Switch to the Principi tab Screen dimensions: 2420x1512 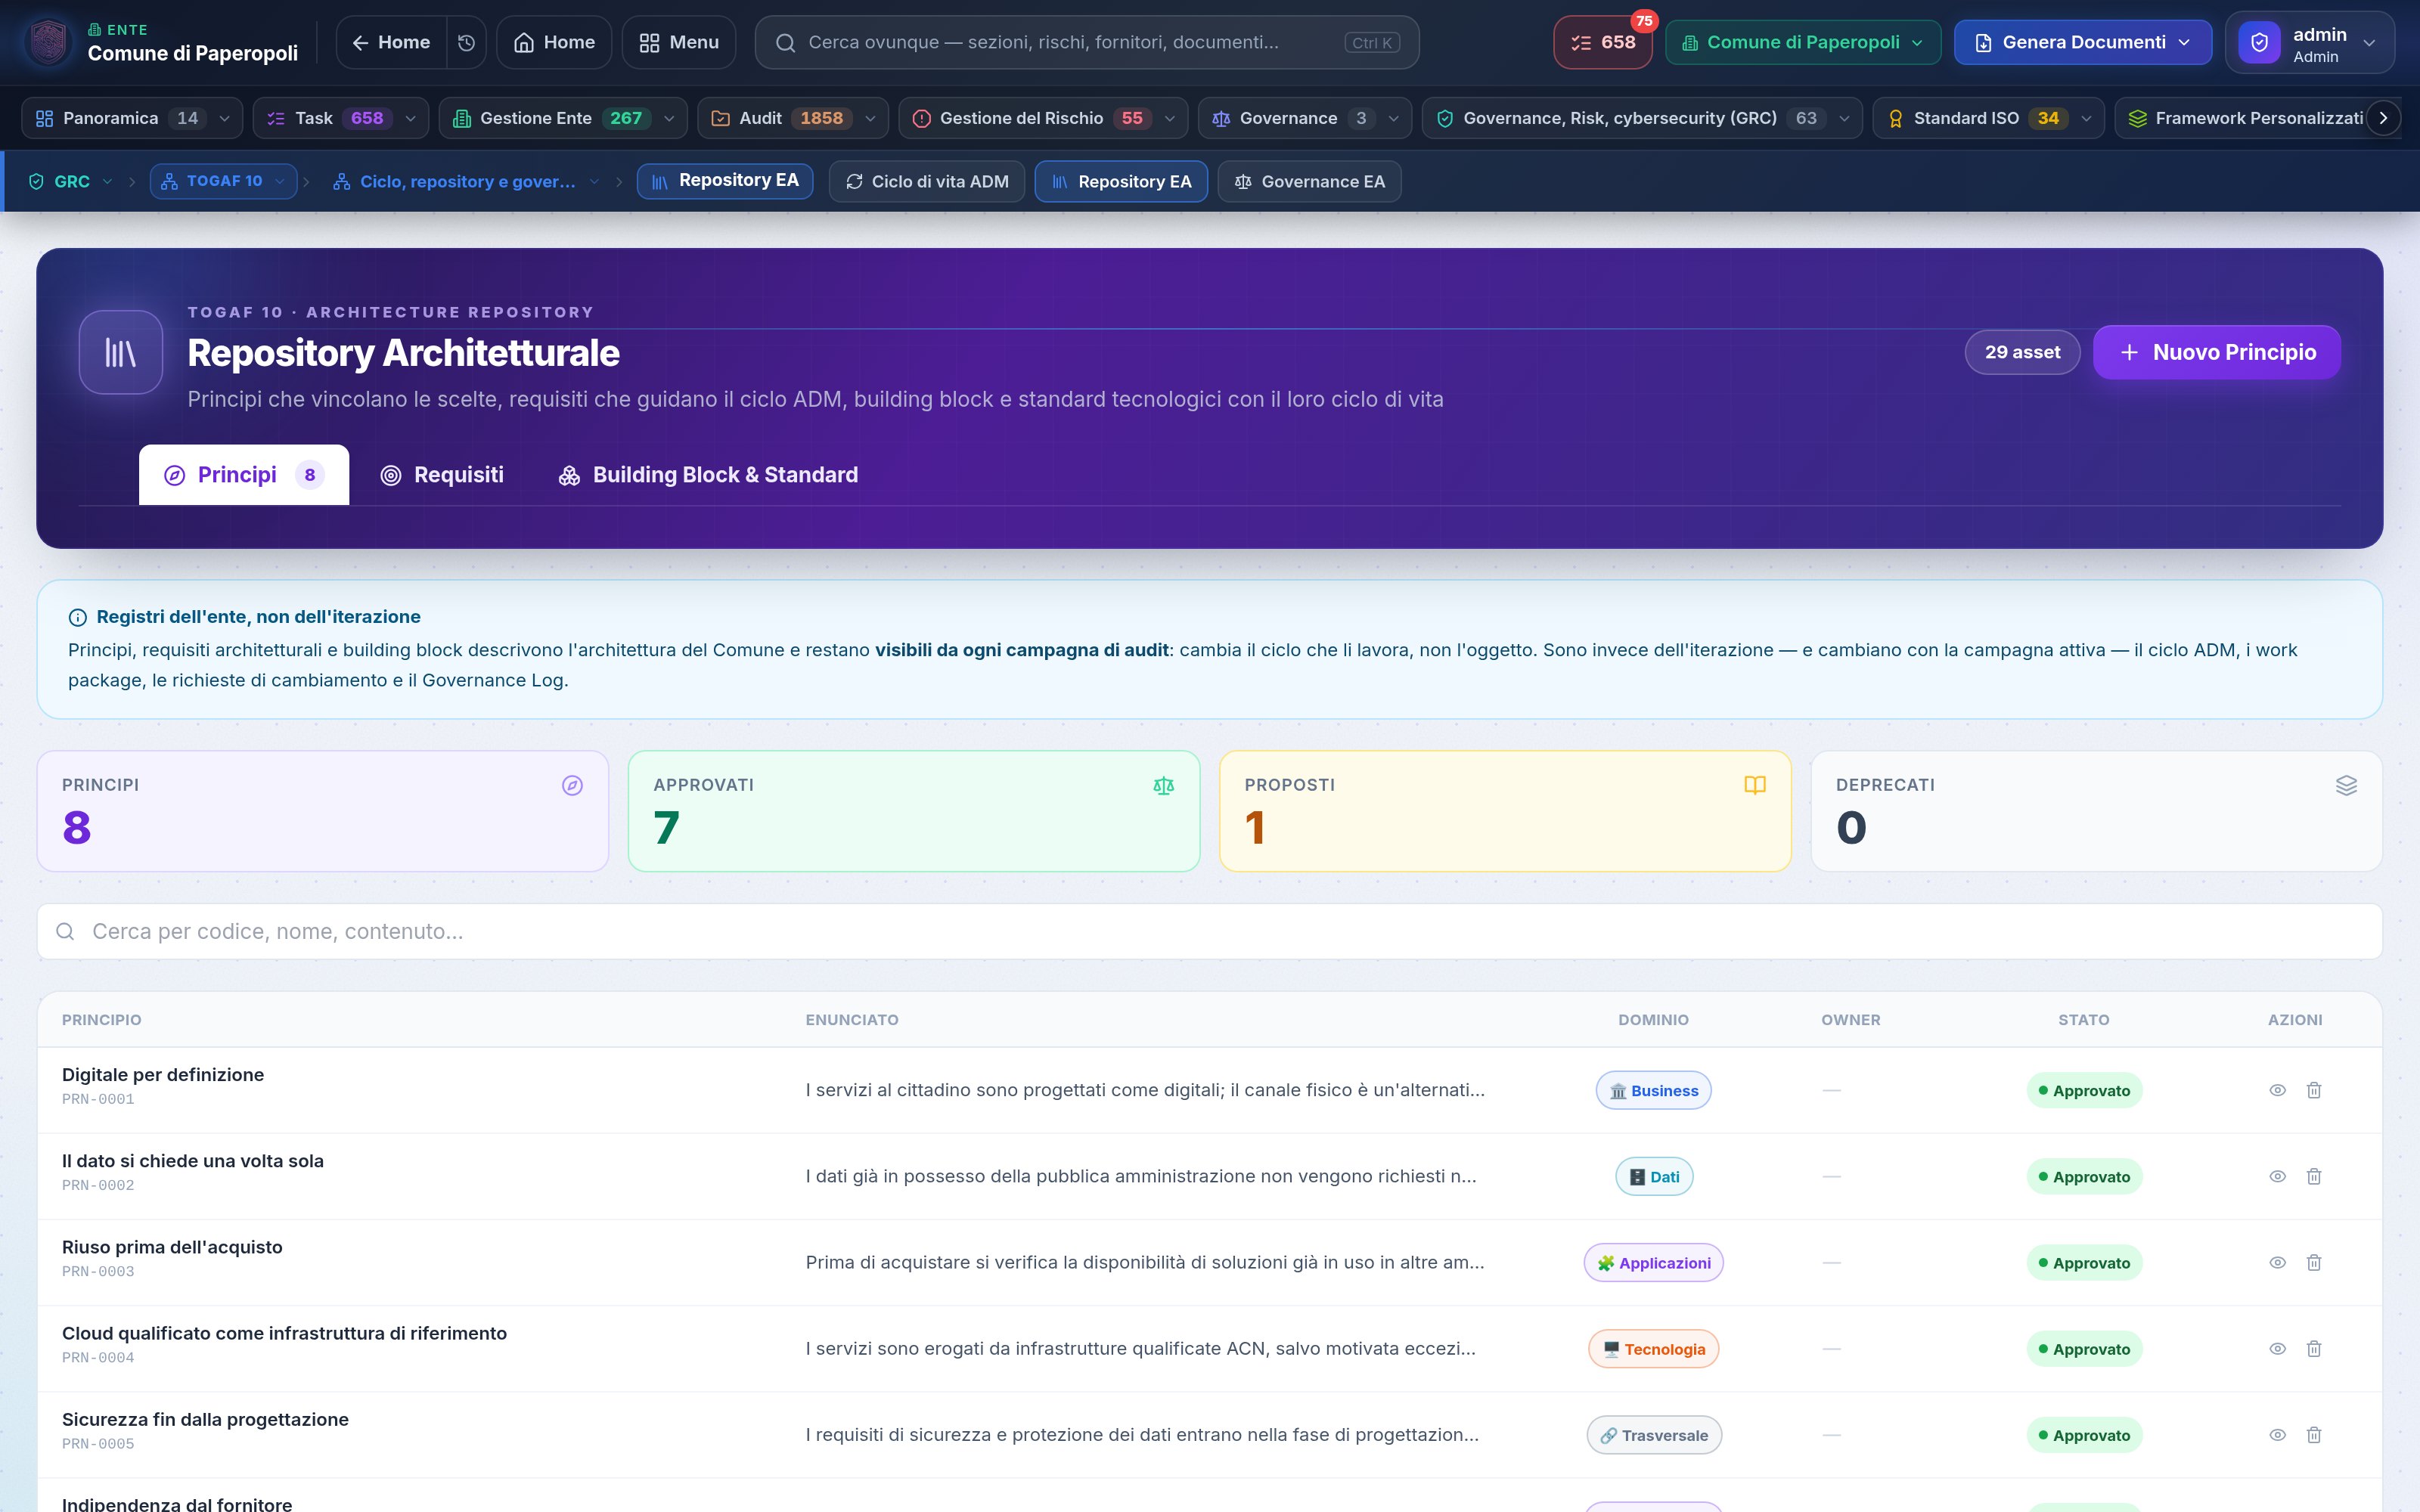pyautogui.click(x=244, y=474)
